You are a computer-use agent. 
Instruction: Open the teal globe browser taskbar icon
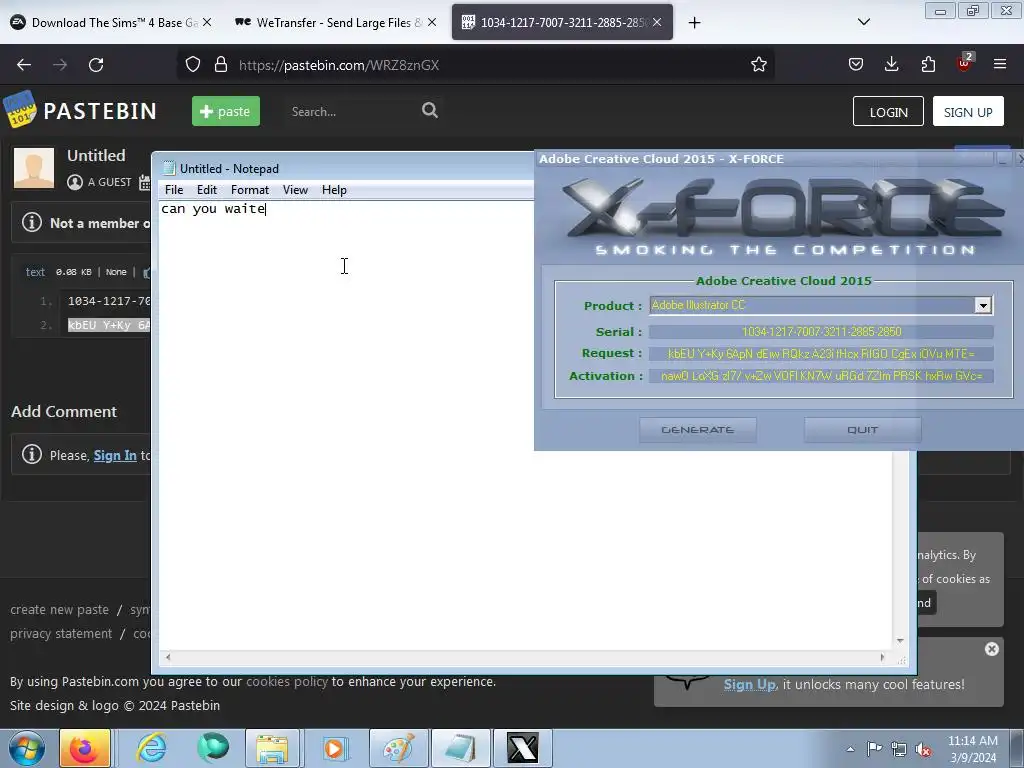(x=213, y=748)
